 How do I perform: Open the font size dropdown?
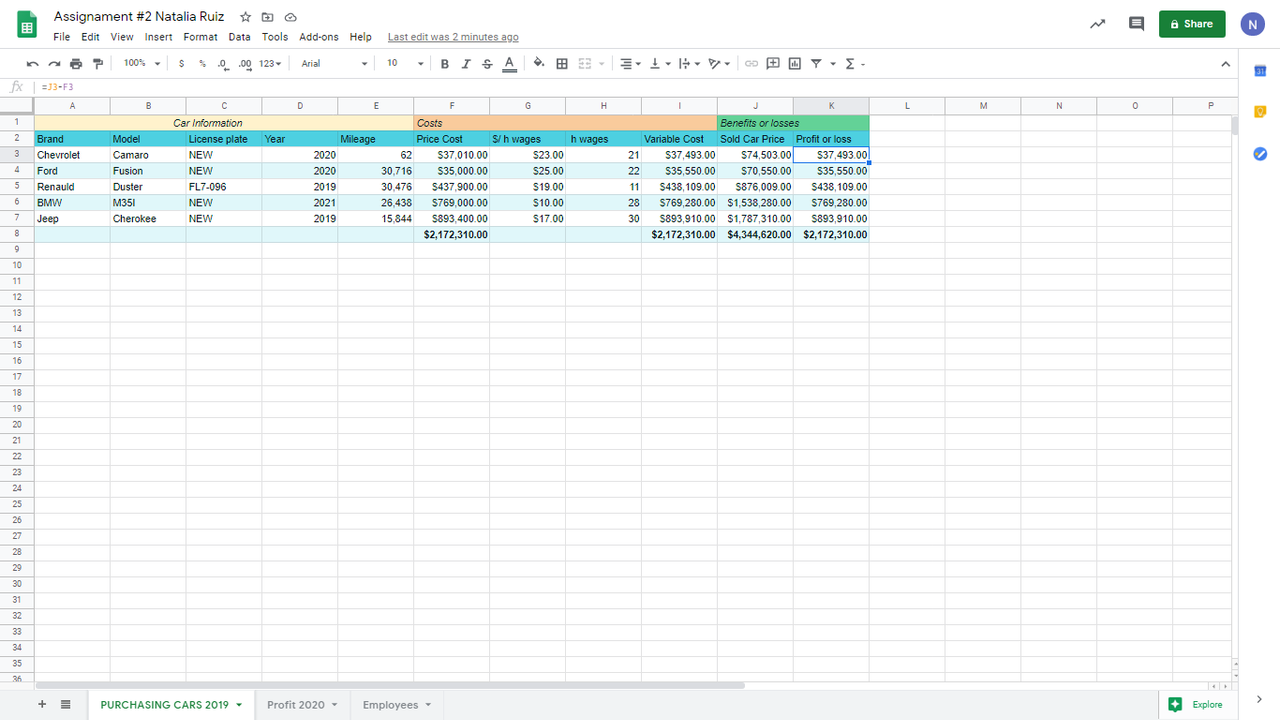pyautogui.click(x=405, y=63)
